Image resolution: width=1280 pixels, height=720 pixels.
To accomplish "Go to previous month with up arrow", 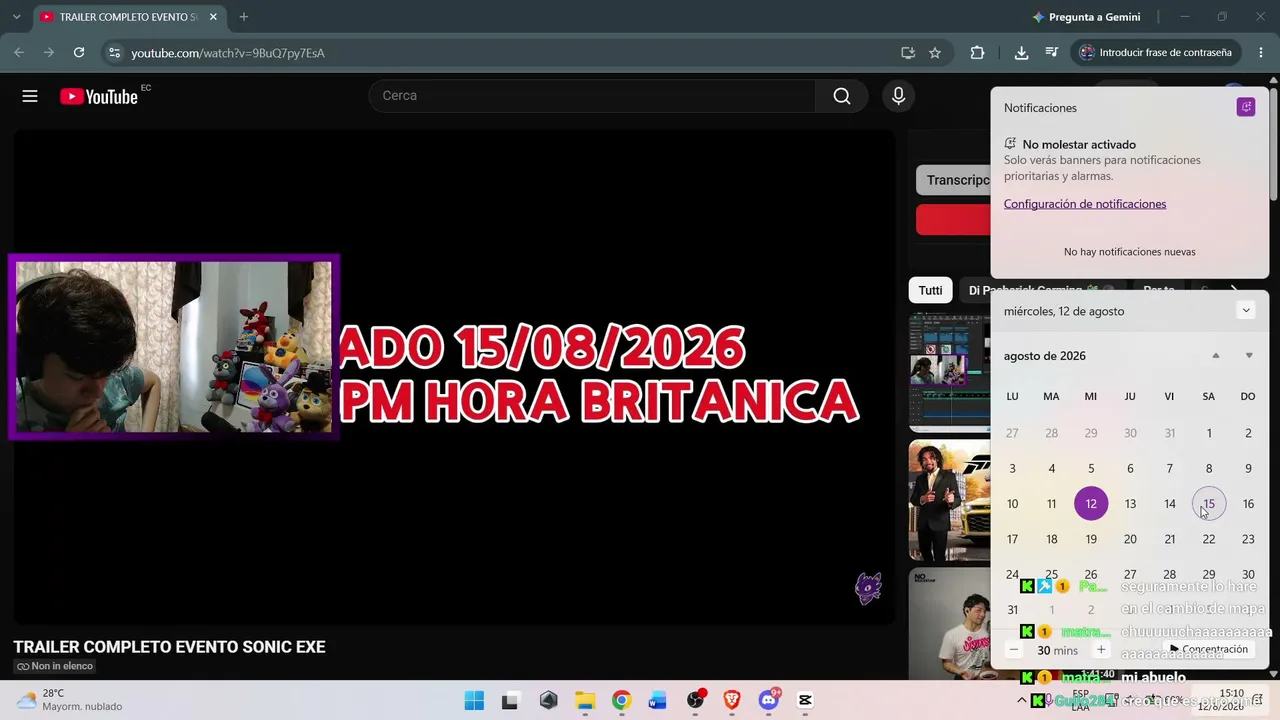I will pos(1216,356).
